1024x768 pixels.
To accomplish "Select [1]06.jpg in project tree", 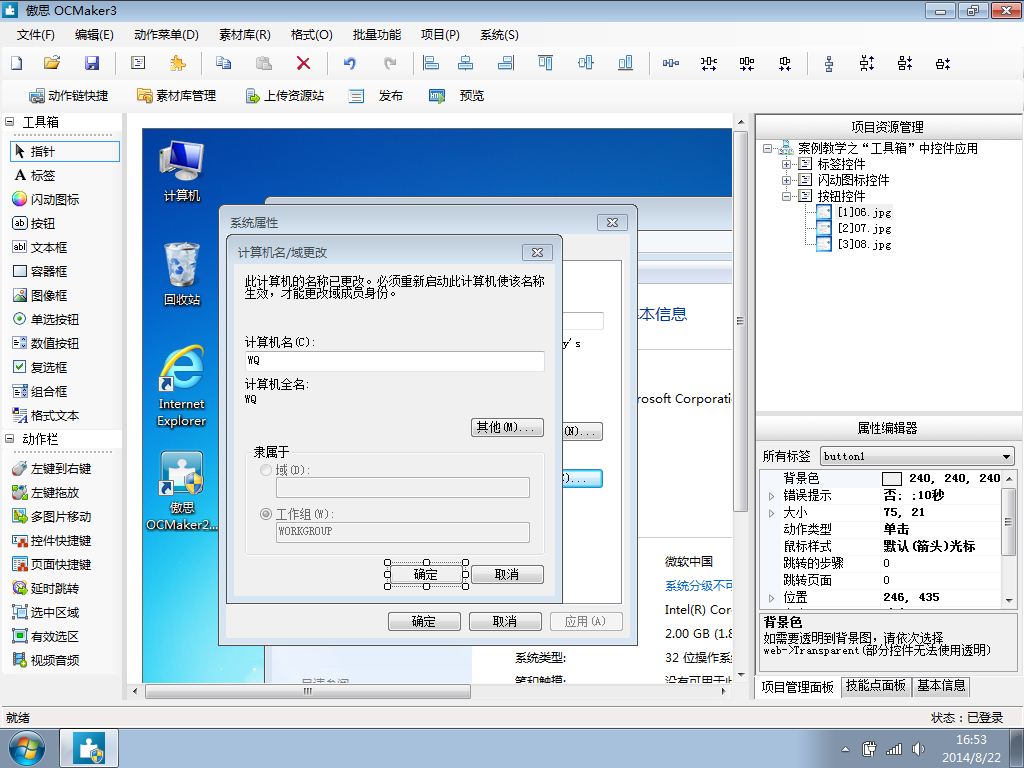I will point(864,212).
